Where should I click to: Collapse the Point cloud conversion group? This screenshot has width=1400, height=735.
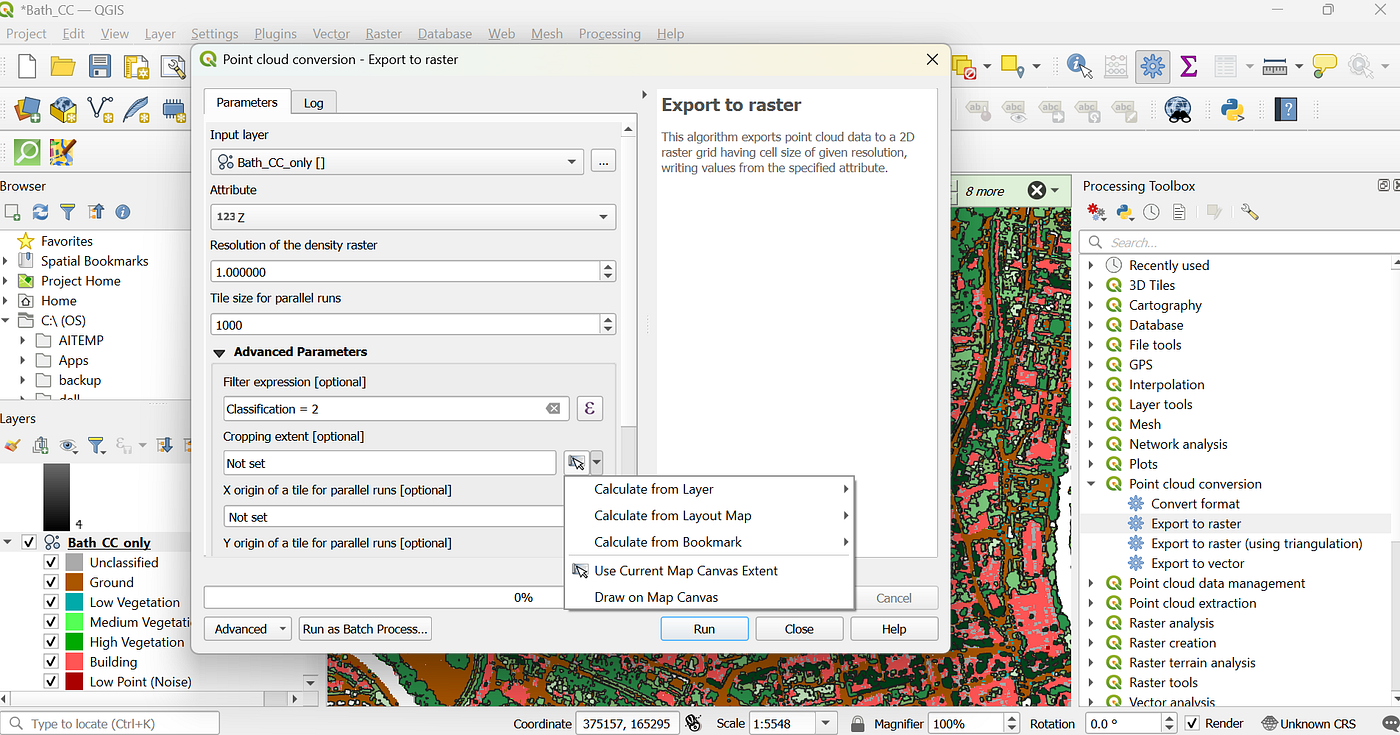(x=1090, y=484)
